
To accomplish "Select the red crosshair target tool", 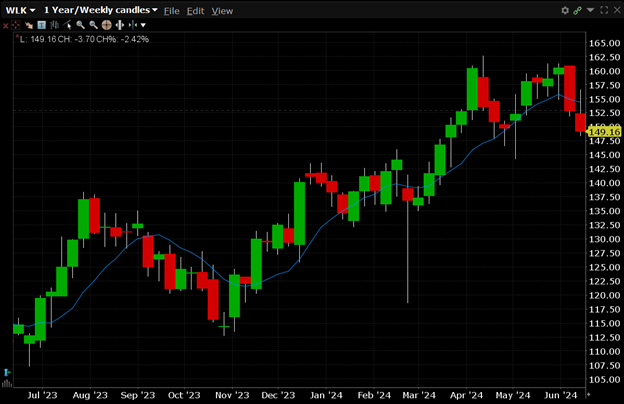I will coord(16,25).
